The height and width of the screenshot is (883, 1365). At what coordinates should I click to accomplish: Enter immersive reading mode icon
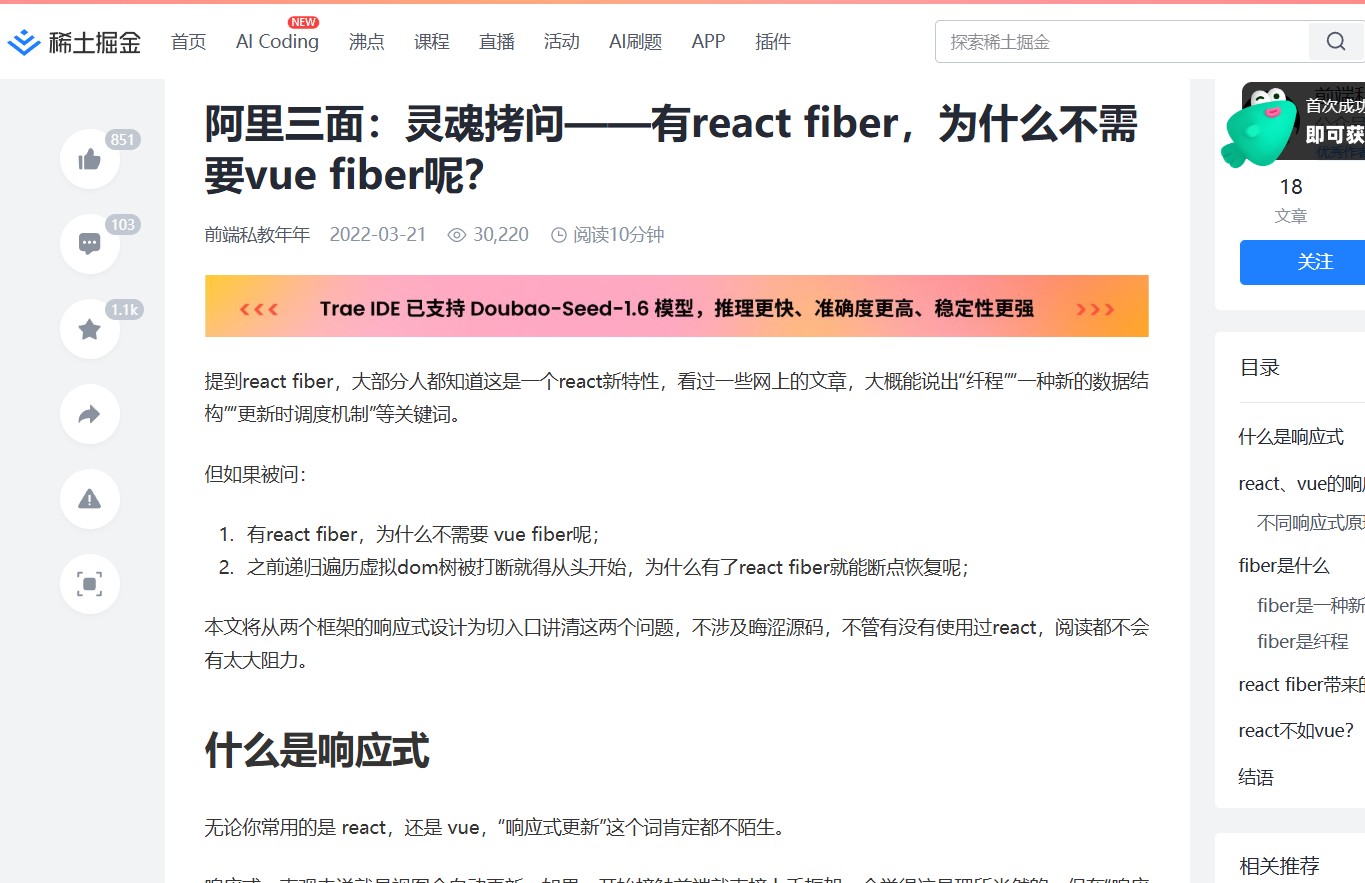[90, 584]
